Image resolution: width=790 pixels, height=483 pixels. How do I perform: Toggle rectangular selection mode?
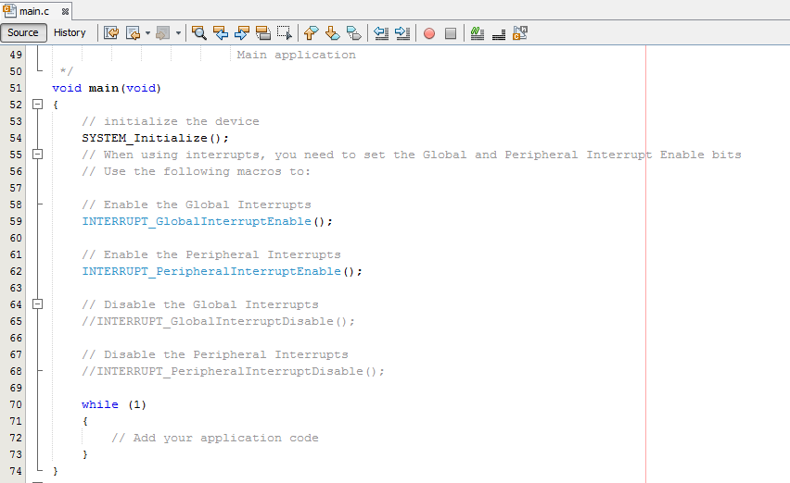(x=284, y=33)
